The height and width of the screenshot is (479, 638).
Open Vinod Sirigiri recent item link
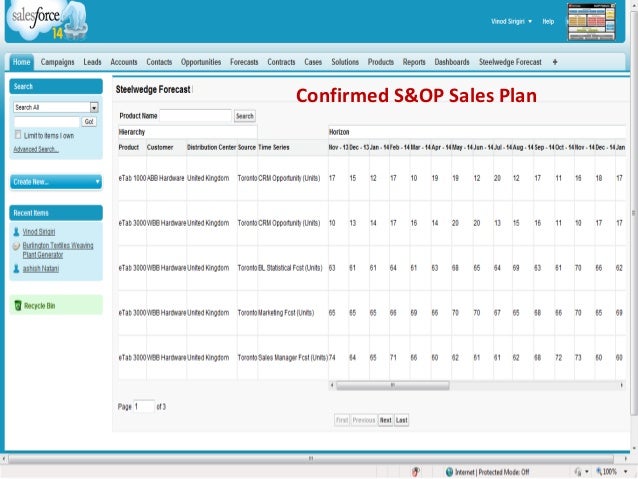tap(39, 232)
